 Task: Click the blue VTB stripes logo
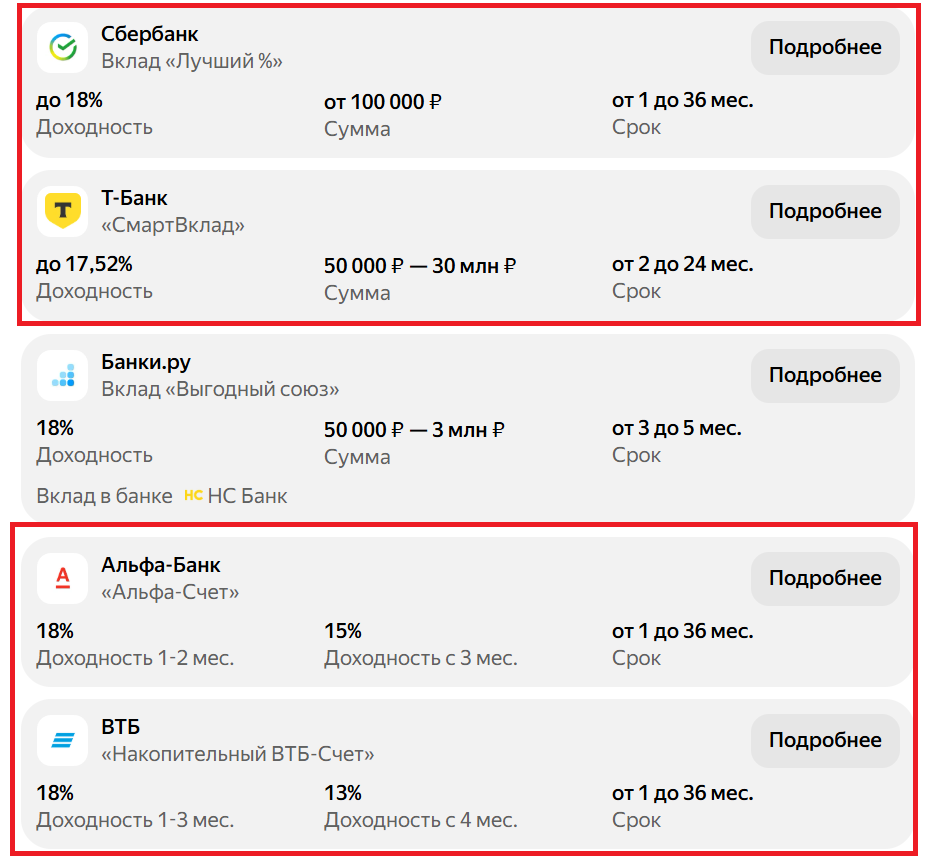click(x=62, y=740)
